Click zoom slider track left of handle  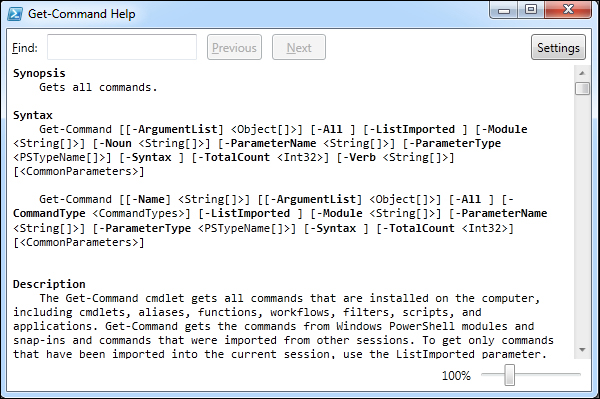coord(492,375)
